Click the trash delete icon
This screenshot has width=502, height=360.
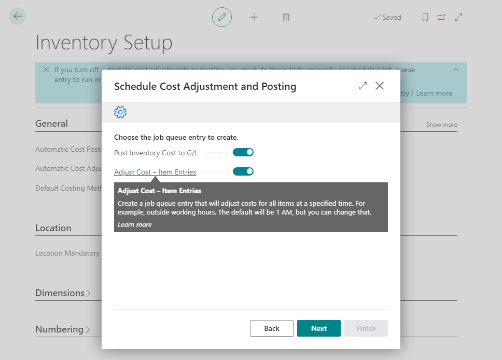click(286, 17)
